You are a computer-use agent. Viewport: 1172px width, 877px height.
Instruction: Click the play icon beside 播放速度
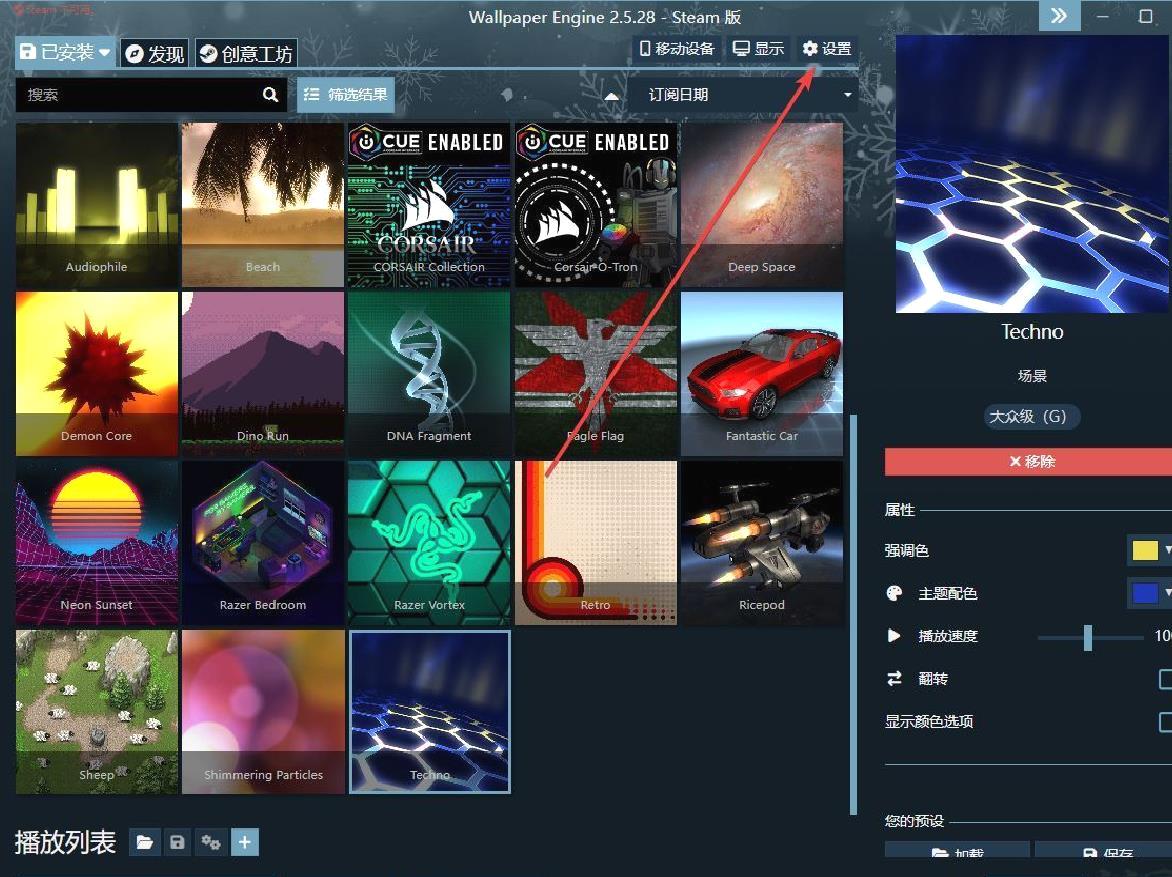pyautogui.click(x=894, y=636)
